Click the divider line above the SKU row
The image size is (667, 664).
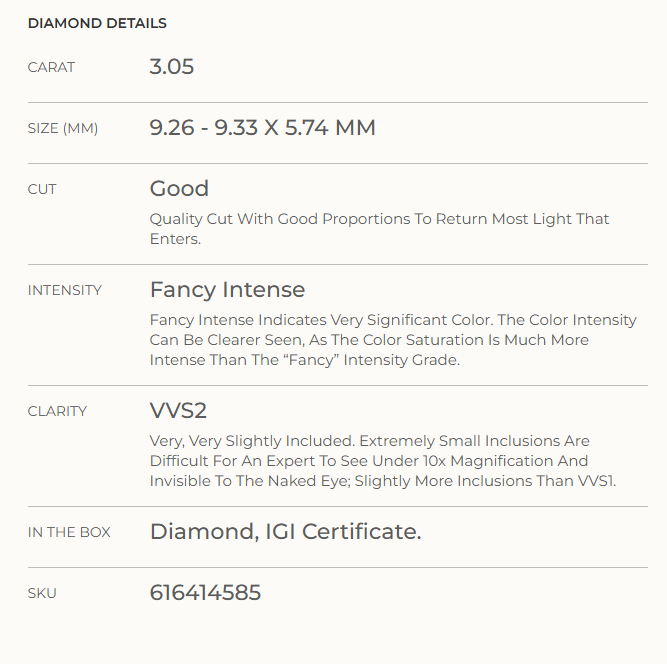point(338,567)
